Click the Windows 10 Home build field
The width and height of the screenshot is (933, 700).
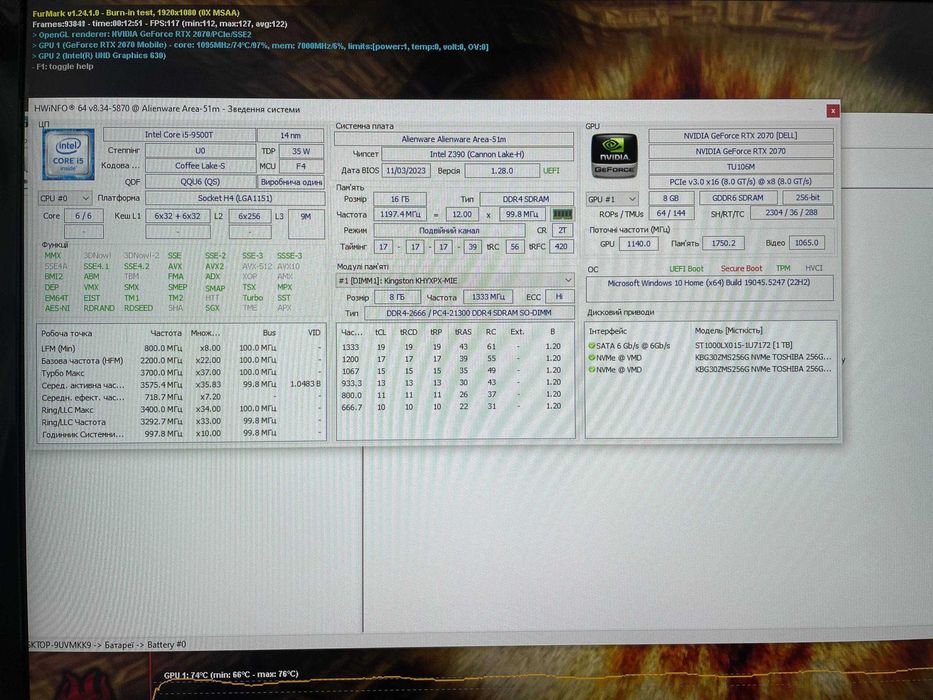709,288
